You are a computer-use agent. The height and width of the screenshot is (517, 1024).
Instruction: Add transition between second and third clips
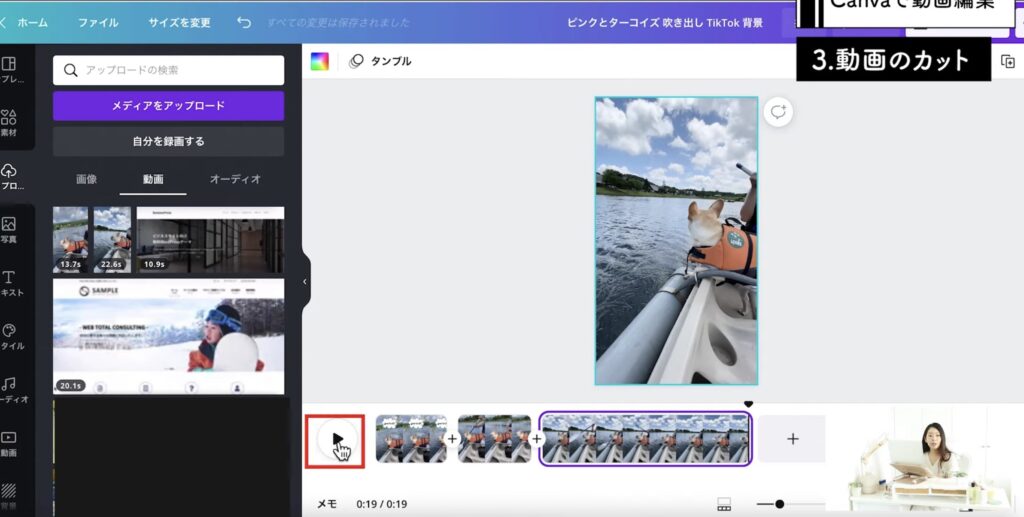click(536, 439)
